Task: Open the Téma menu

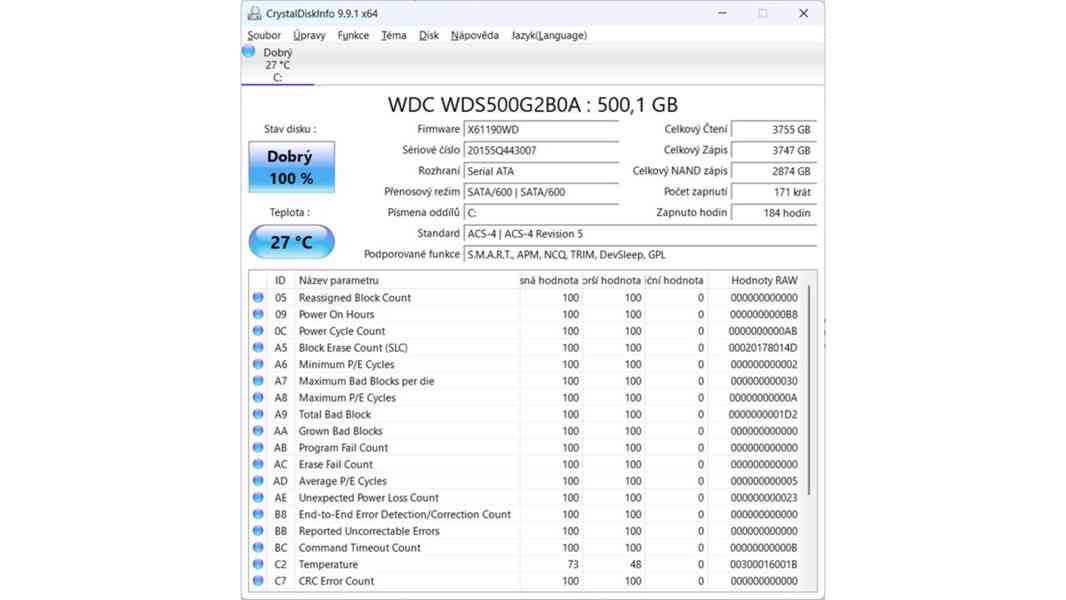Action: 394,35
